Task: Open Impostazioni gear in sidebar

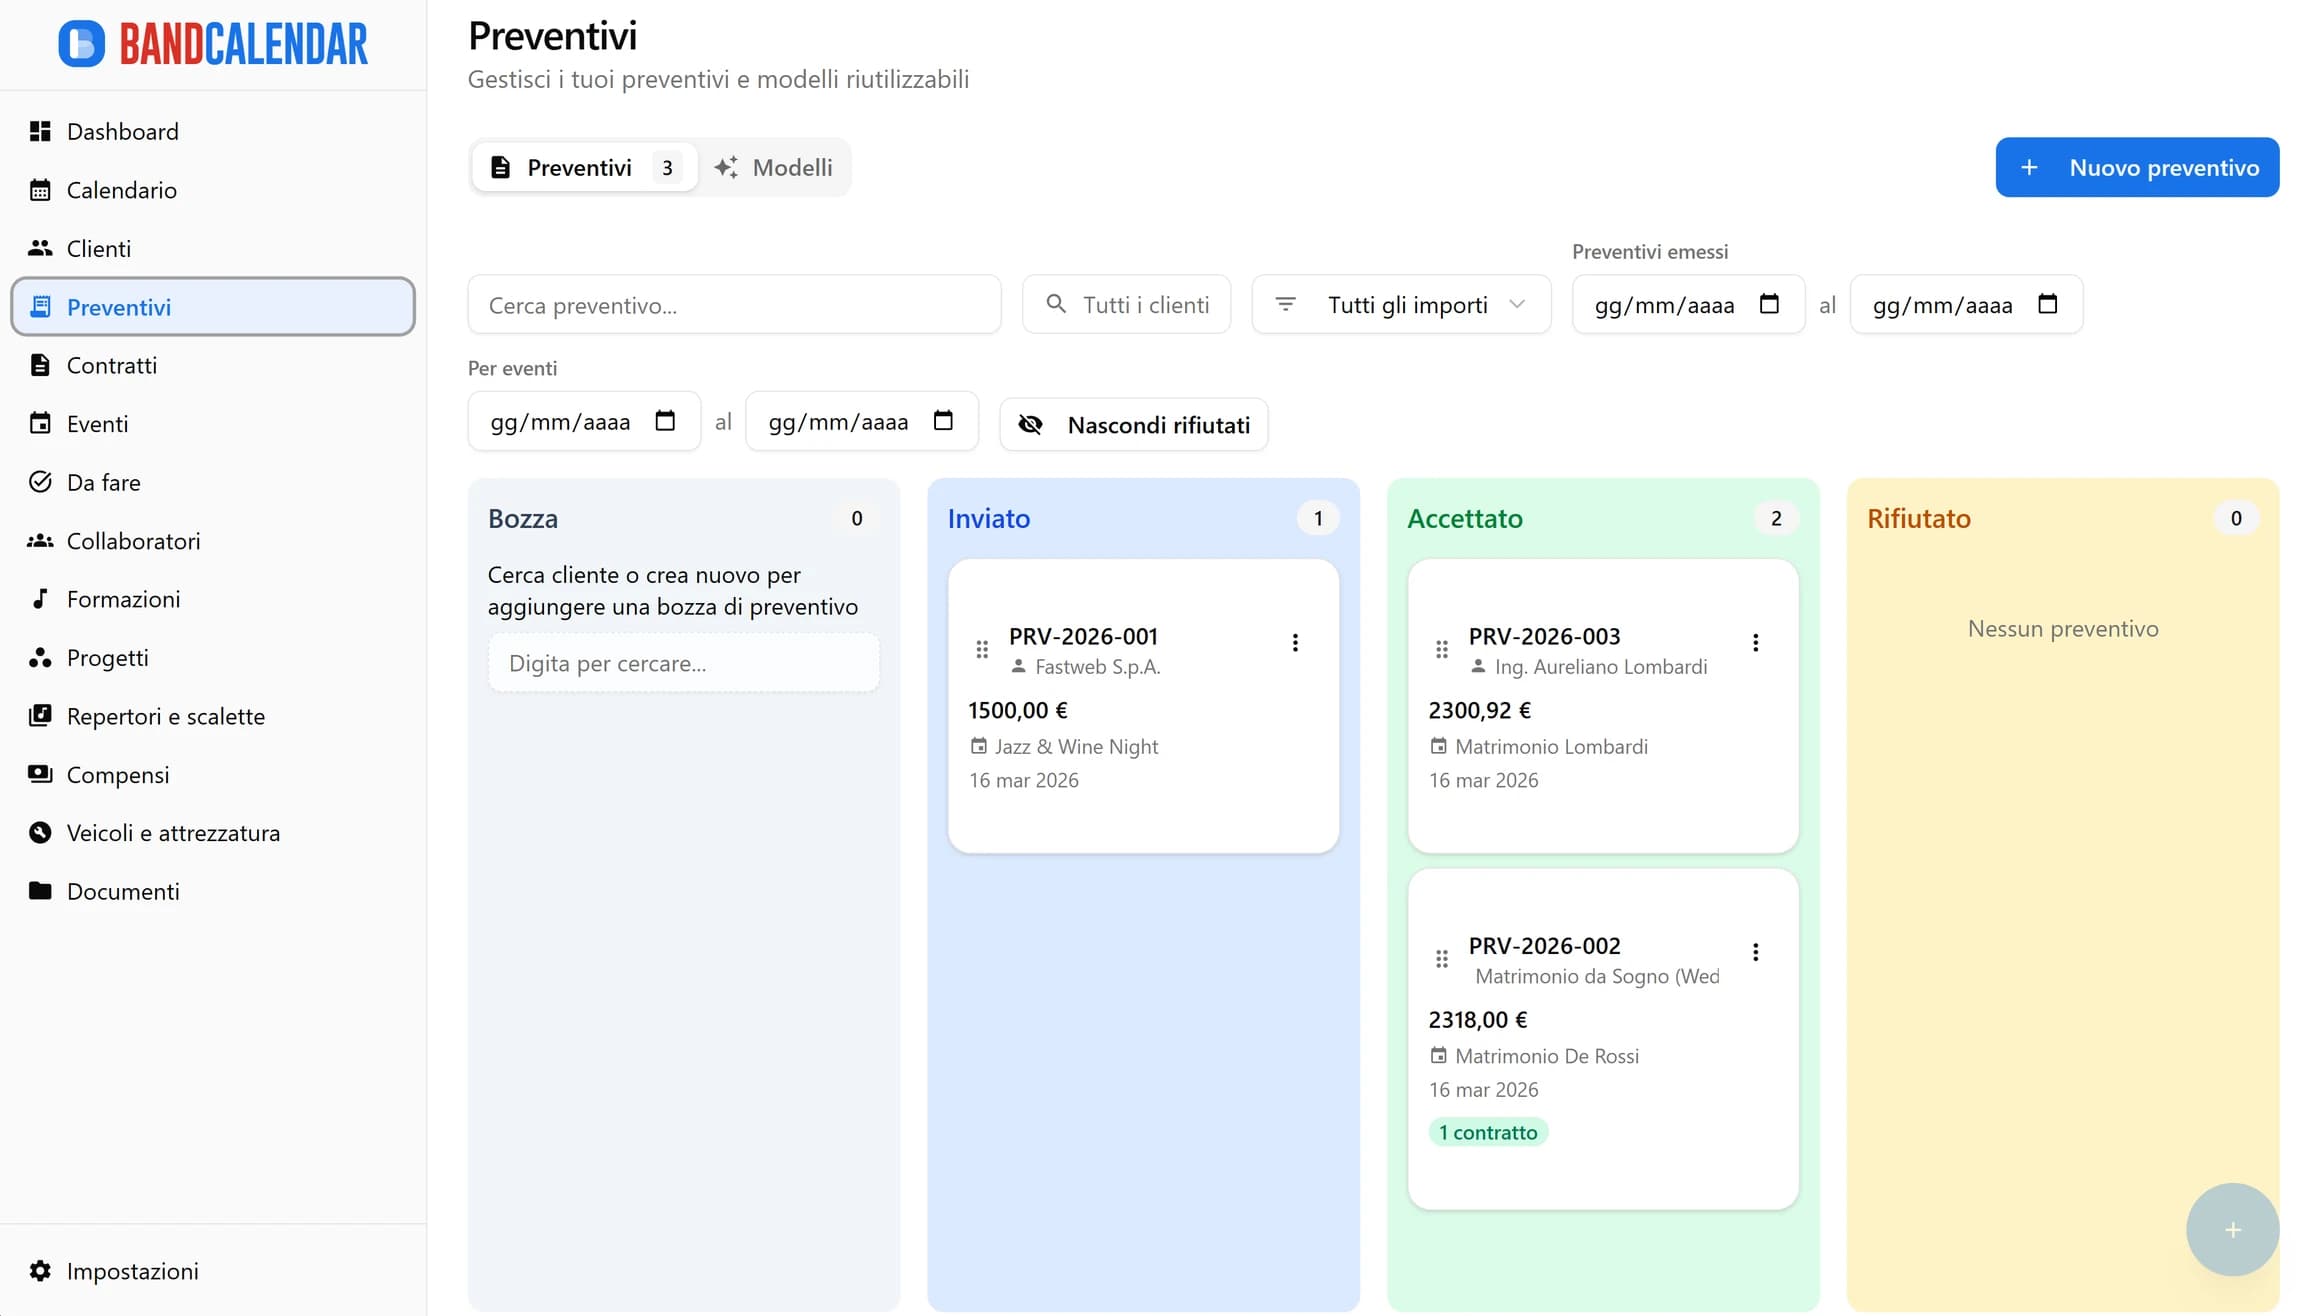Action: 40,1270
